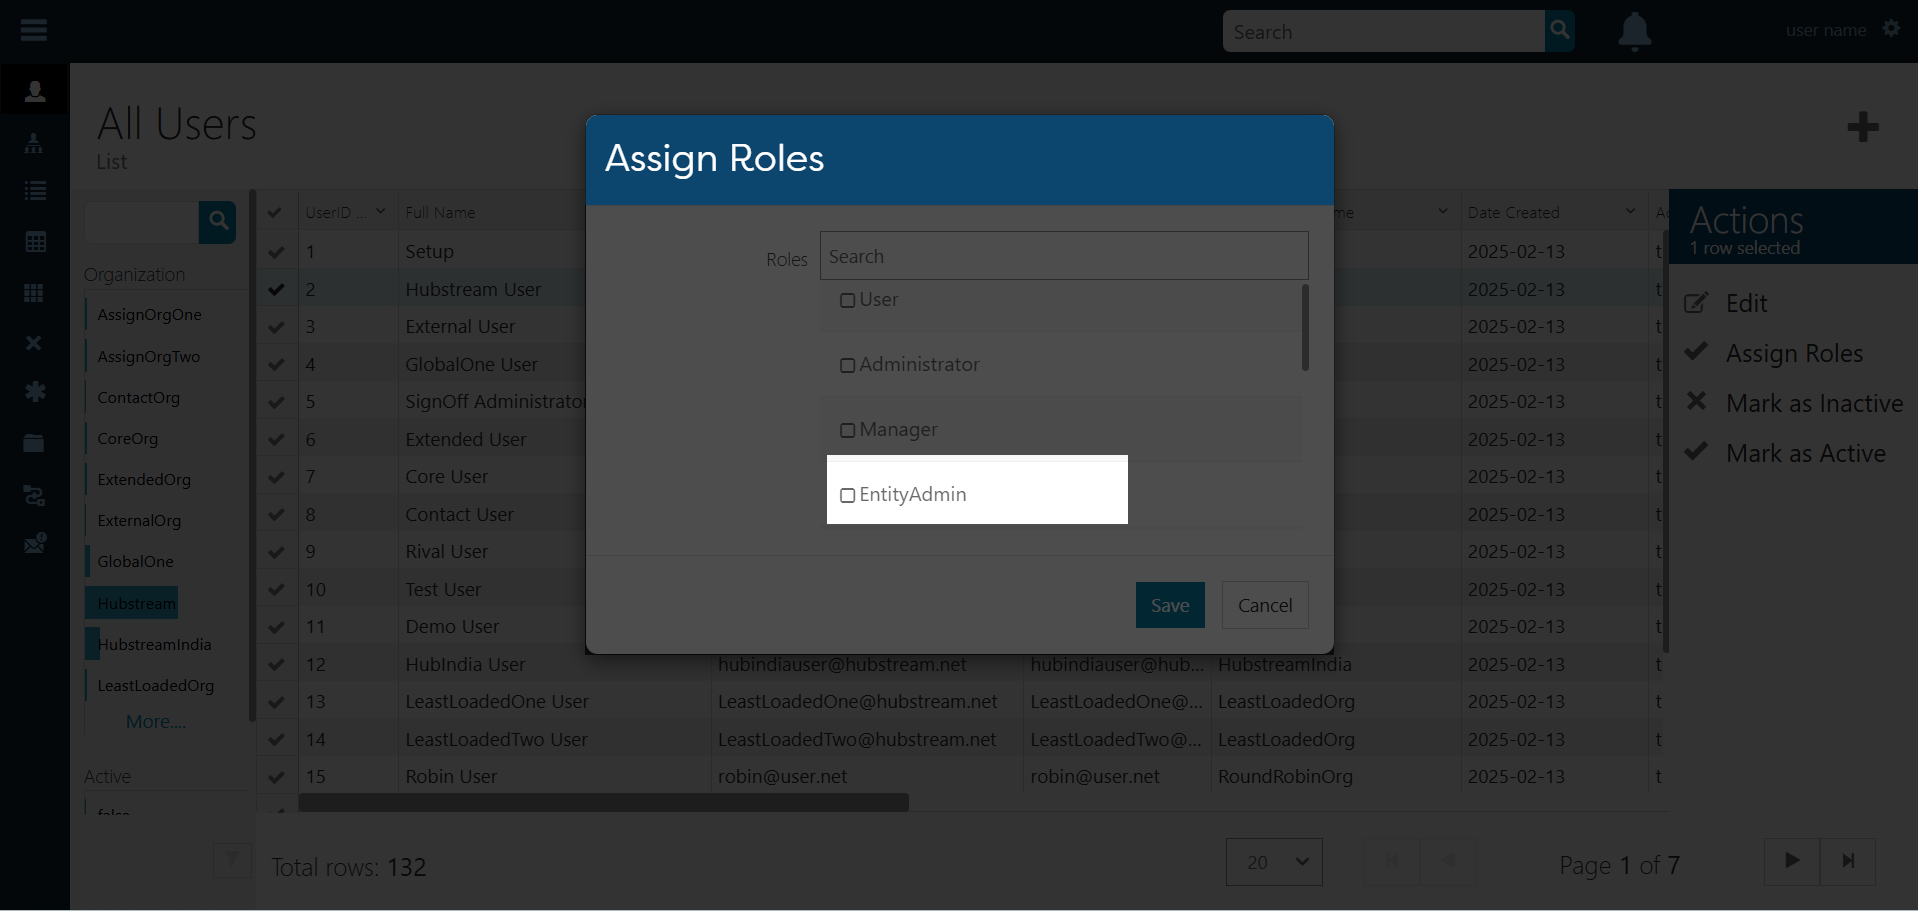Select the asterisk sidebar icon
The height and width of the screenshot is (911, 1918).
tap(34, 392)
